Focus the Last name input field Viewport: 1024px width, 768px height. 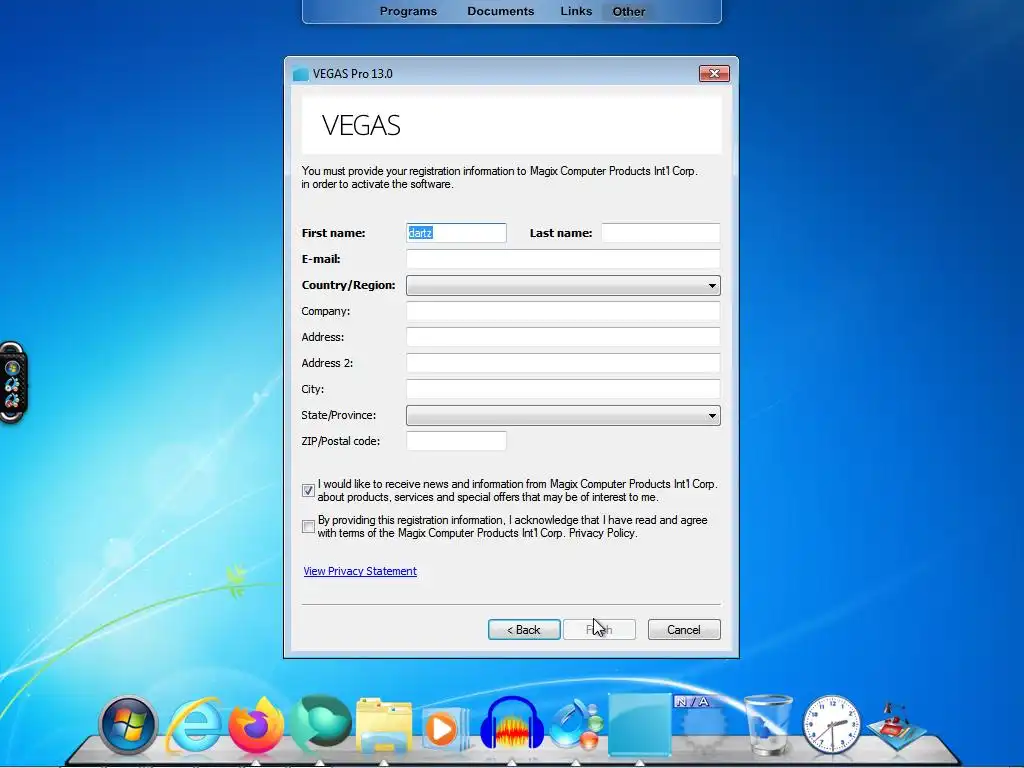pyautogui.click(x=660, y=233)
